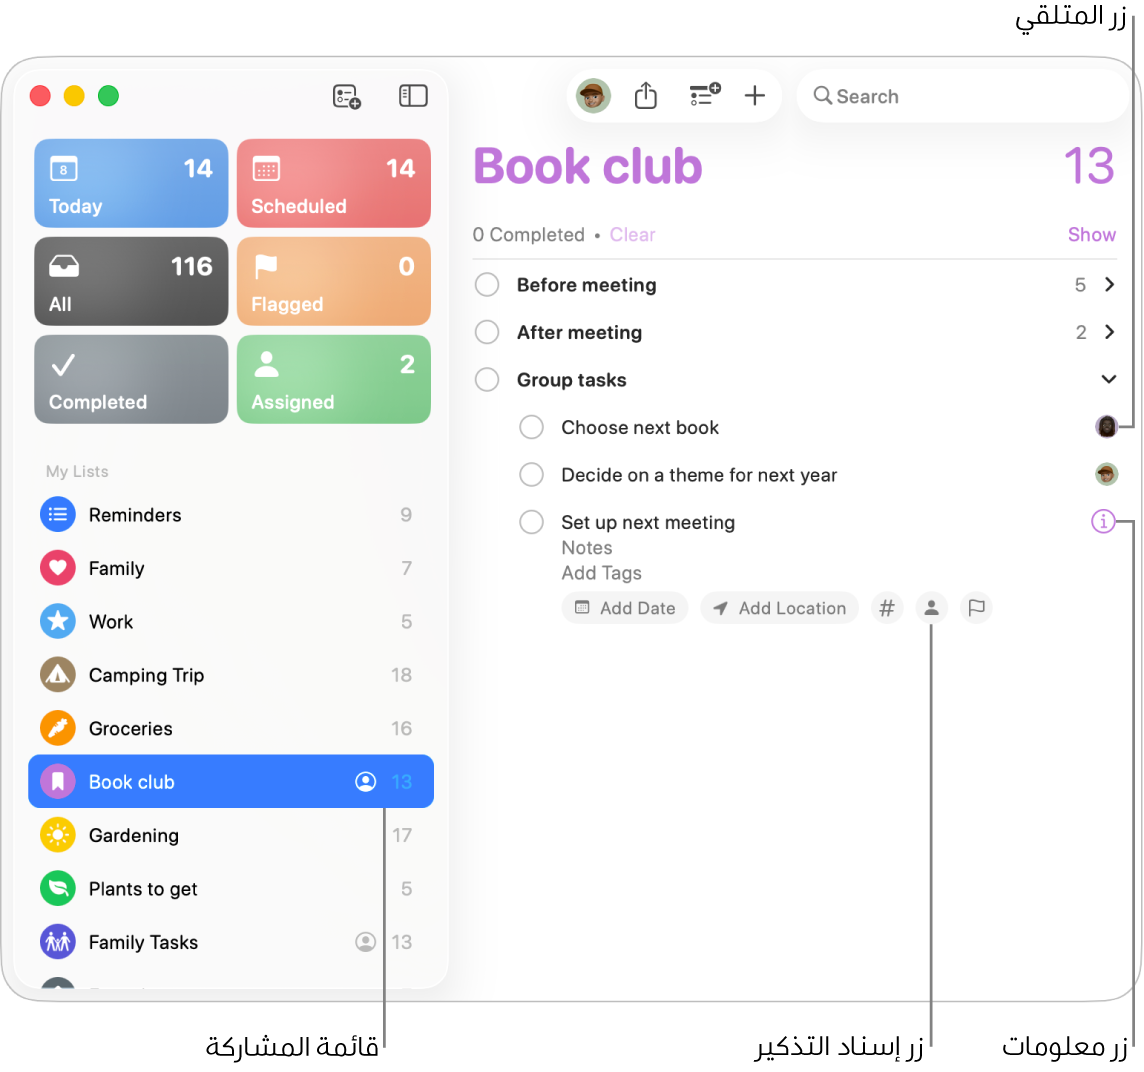Image resolution: width=1144 pixels, height=1072 pixels.
Task: Expand the After meeting section chevron
Action: (1109, 332)
